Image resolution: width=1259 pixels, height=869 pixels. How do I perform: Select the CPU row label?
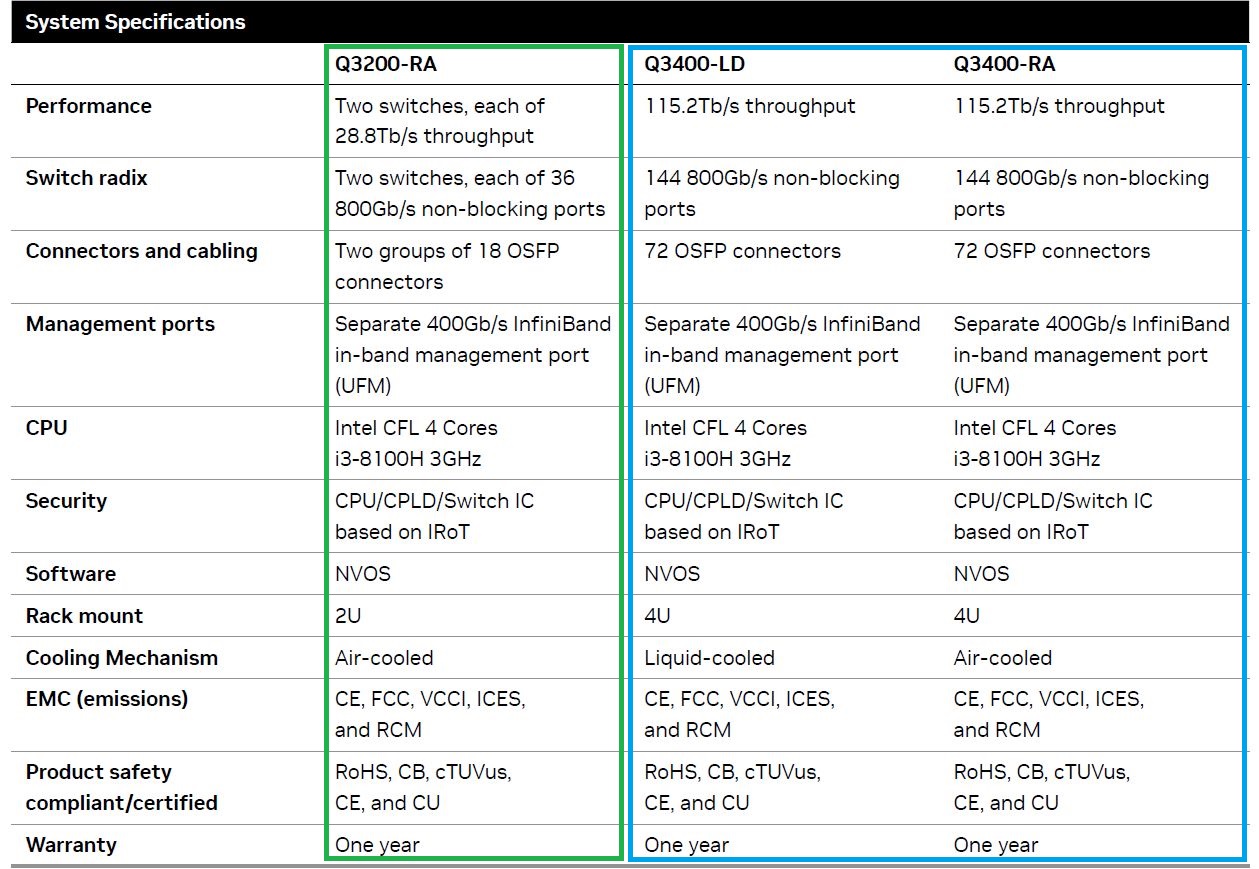click(46, 428)
